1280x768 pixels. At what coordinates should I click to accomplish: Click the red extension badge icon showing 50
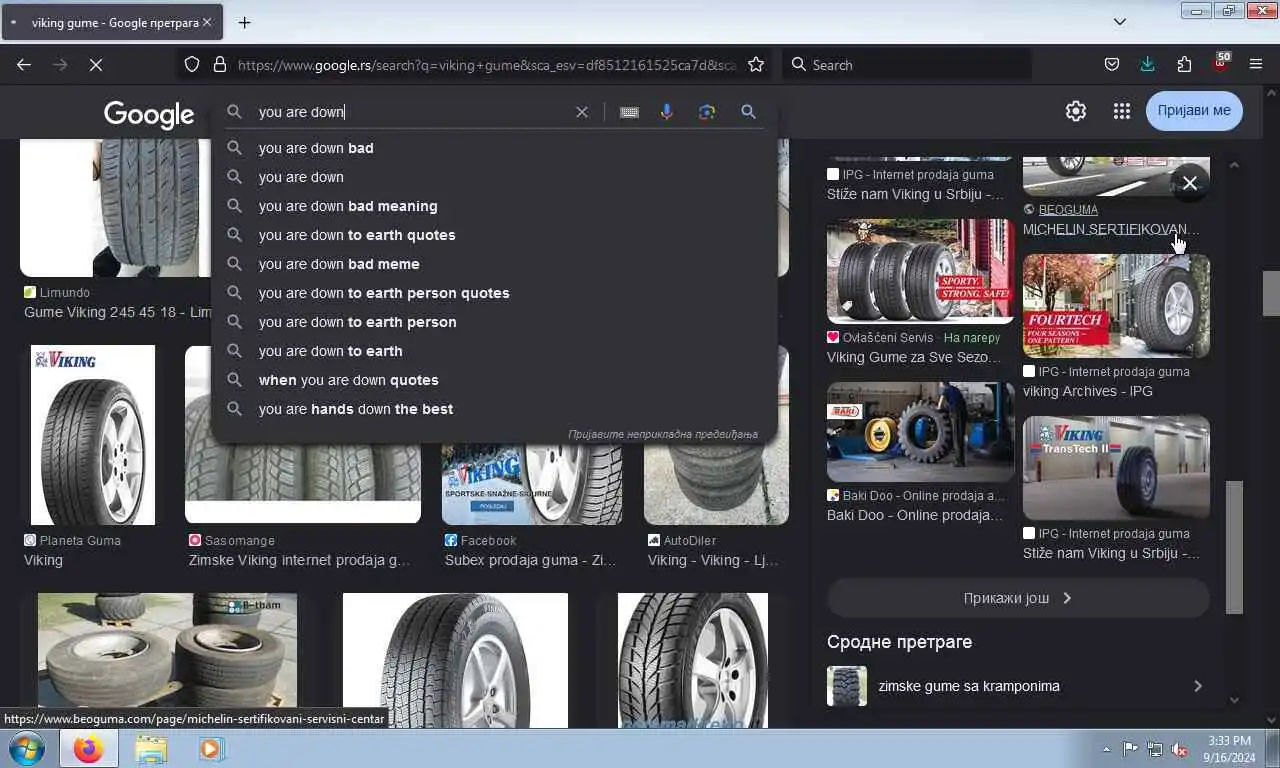click(1220, 62)
